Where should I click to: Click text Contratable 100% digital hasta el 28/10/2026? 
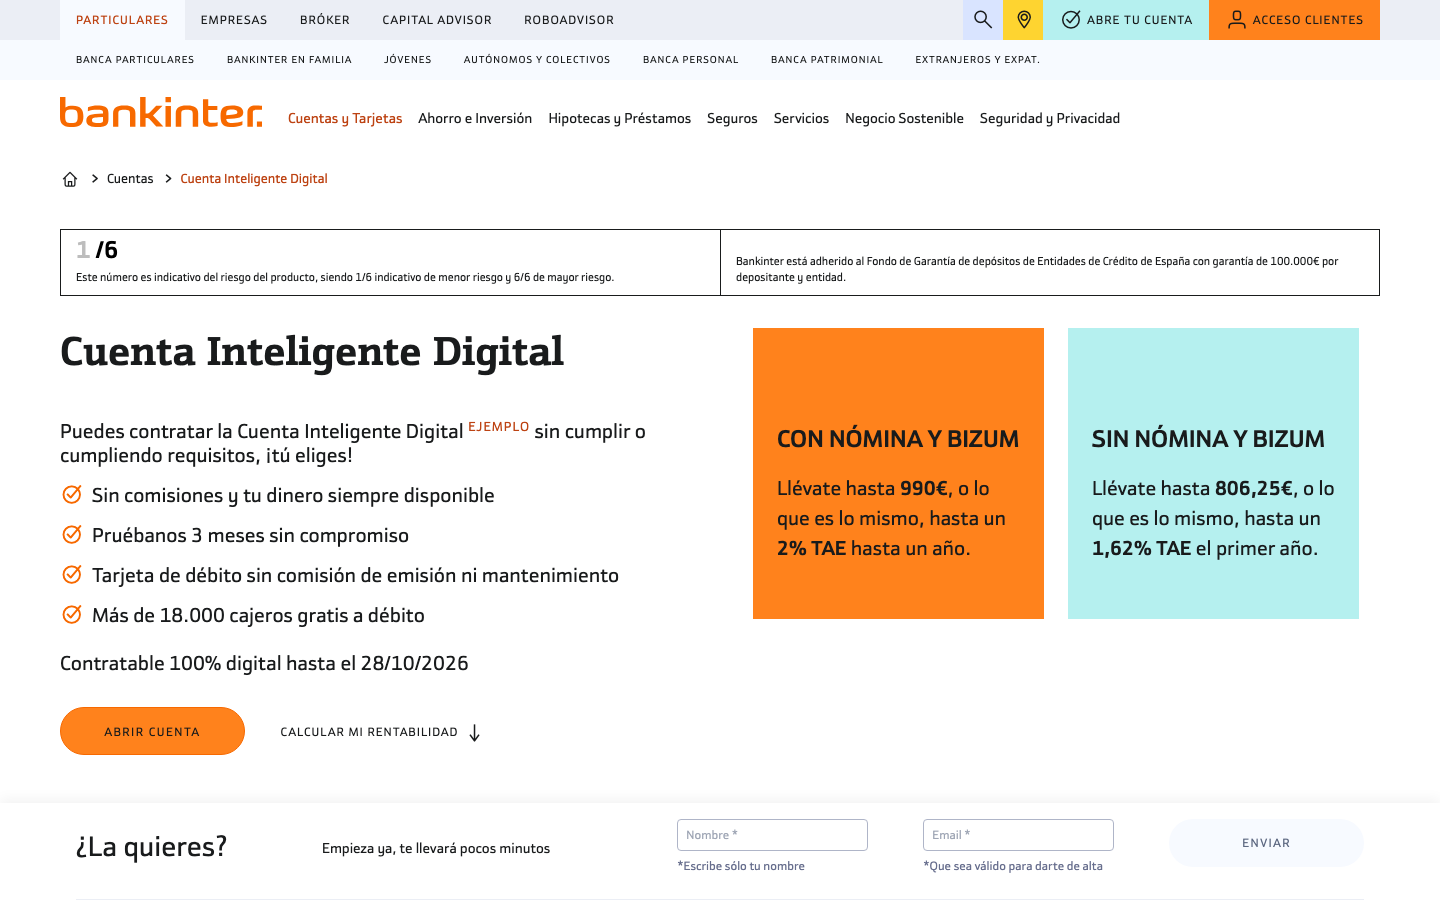(264, 663)
